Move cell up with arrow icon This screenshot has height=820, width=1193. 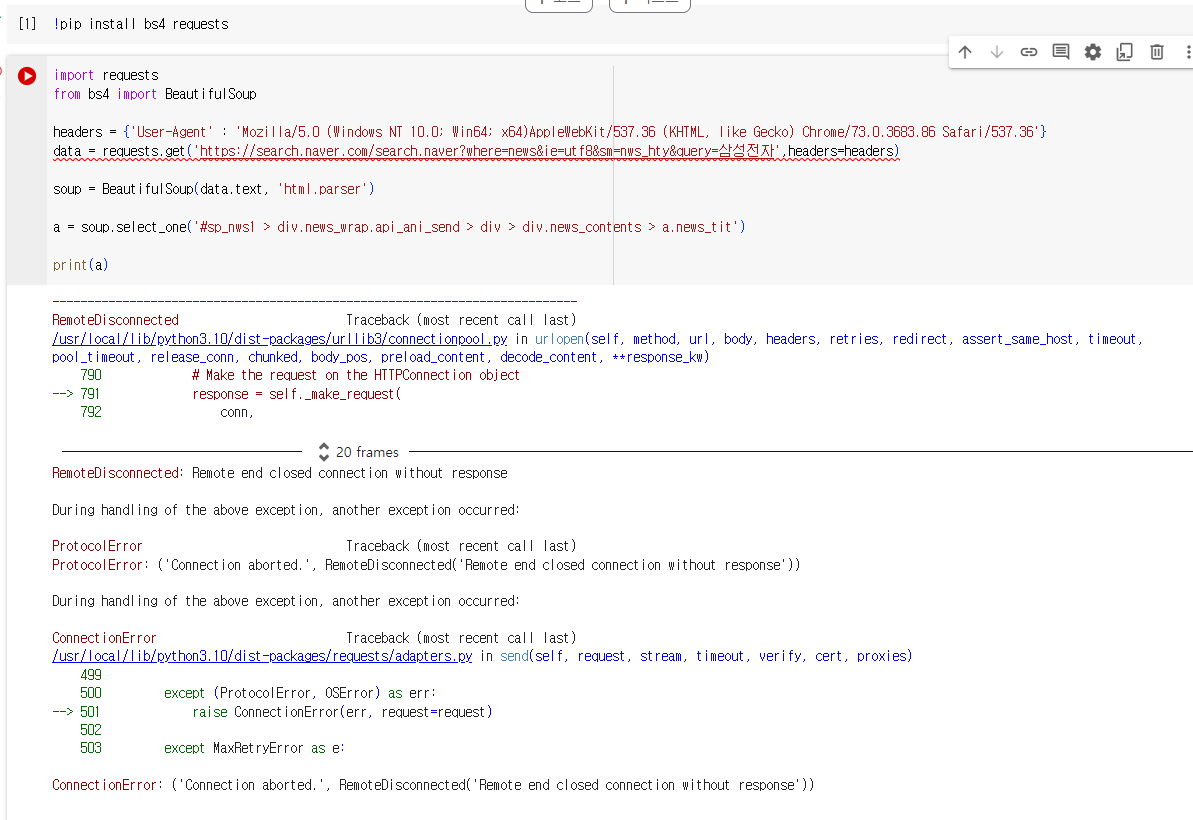tap(965, 52)
